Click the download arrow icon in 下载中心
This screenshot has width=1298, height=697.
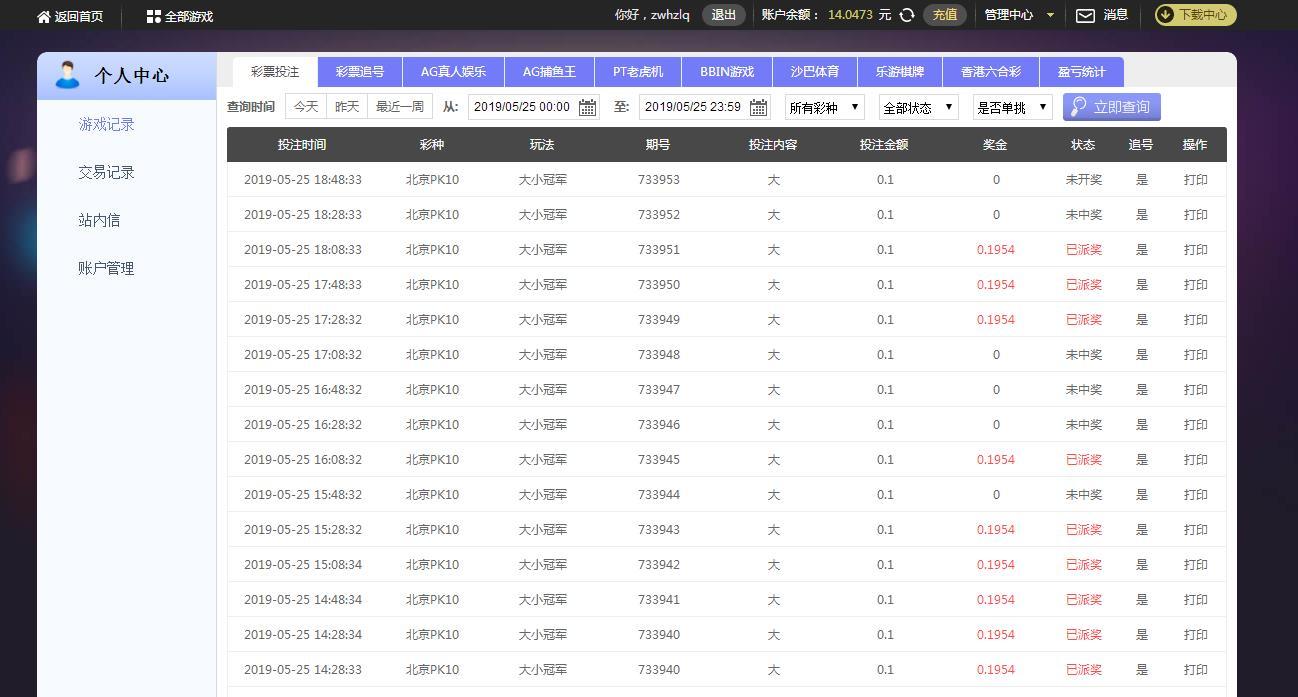1166,15
